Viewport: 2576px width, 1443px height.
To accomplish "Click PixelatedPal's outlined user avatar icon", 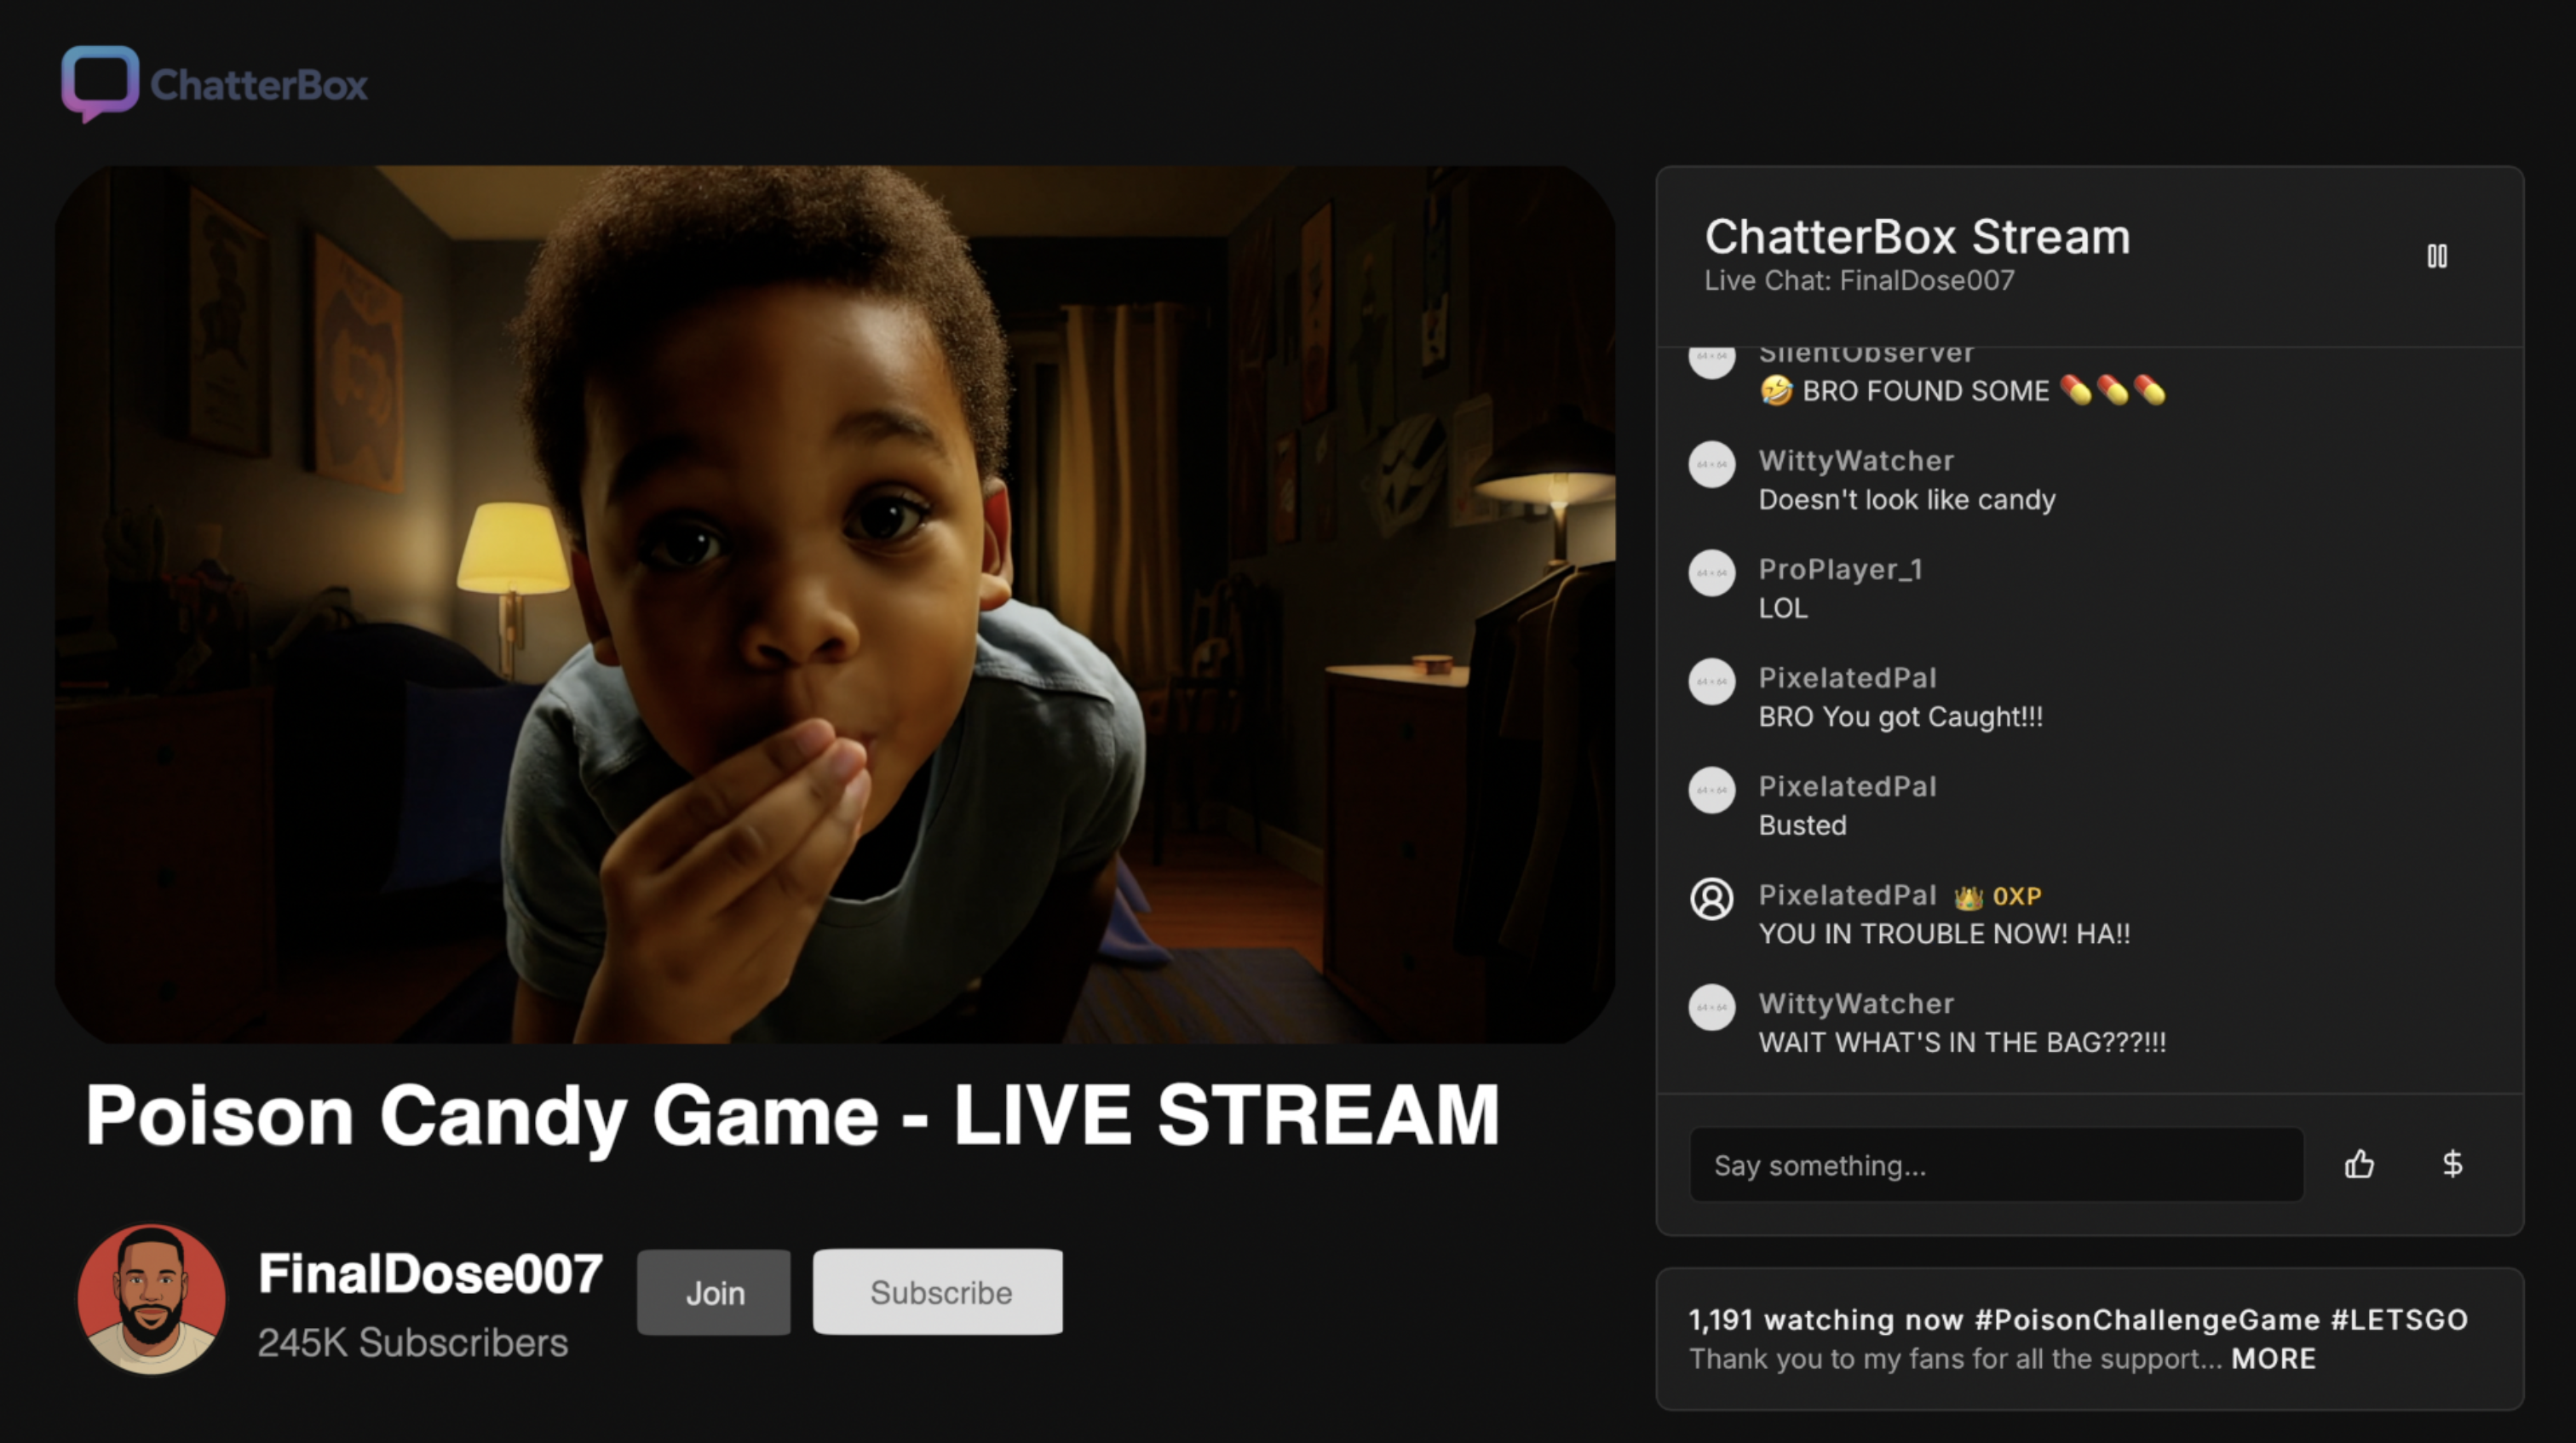I will tap(1711, 898).
